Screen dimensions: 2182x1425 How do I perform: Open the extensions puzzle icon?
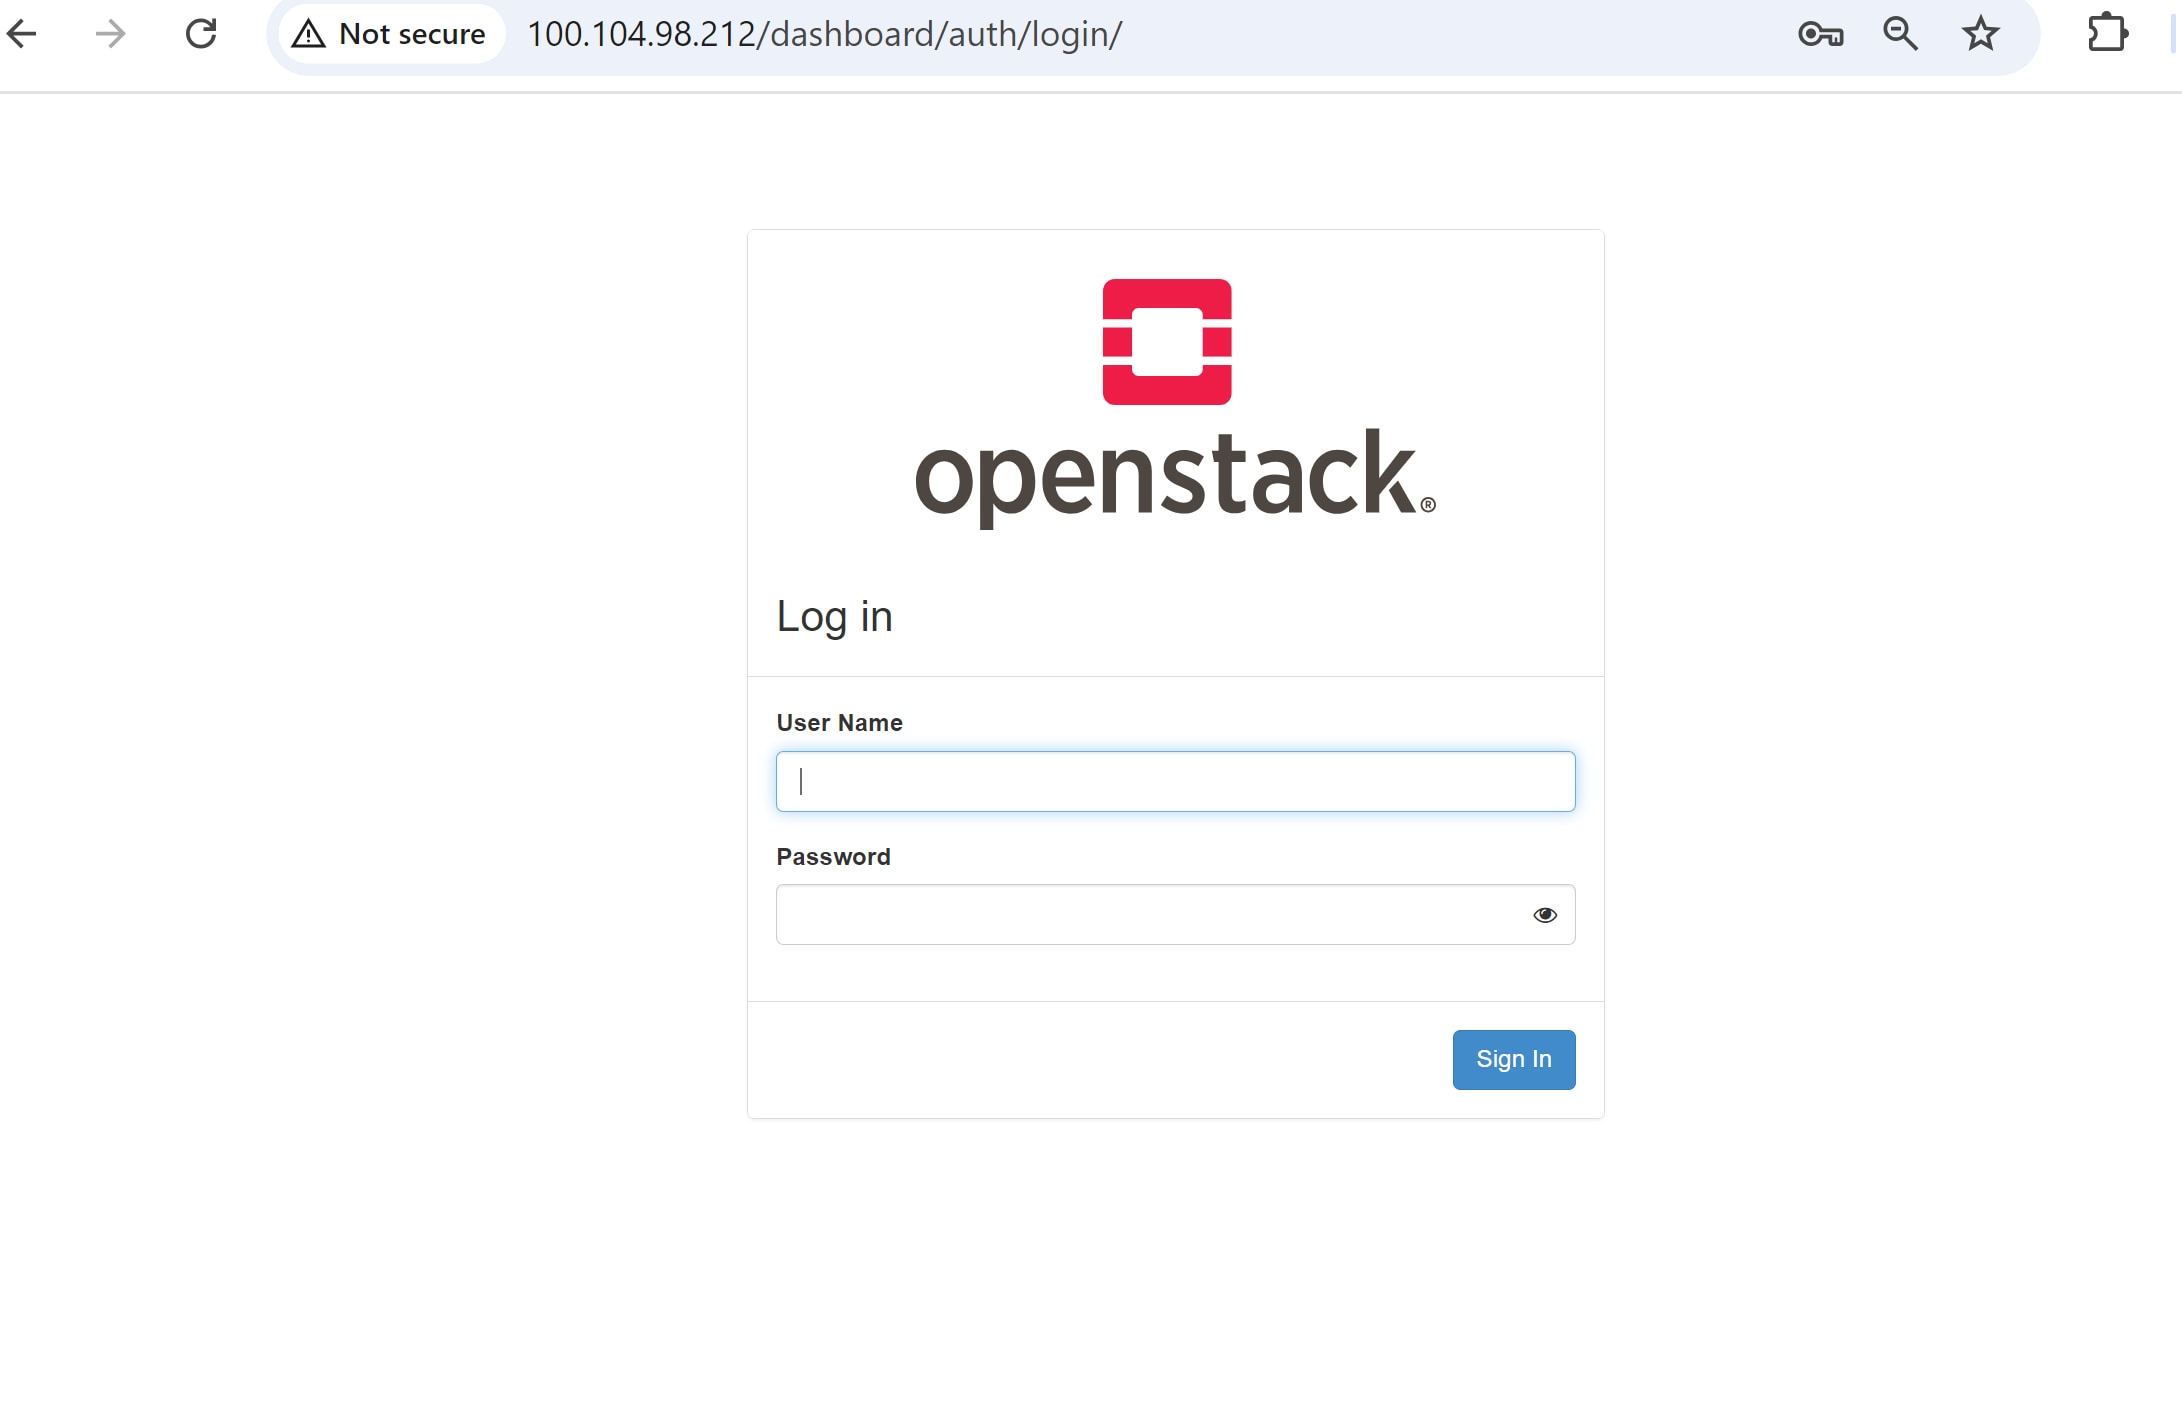click(x=2107, y=32)
